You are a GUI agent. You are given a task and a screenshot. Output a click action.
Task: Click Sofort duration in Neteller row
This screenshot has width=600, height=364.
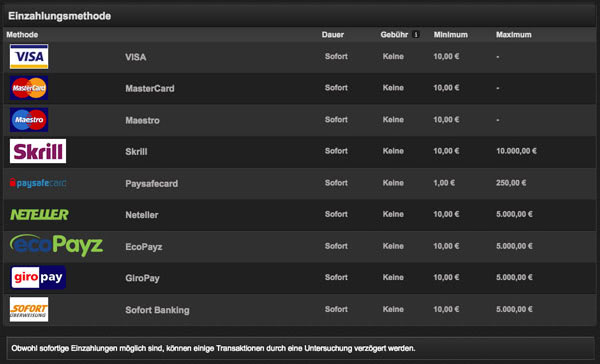pyautogui.click(x=336, y=214)
